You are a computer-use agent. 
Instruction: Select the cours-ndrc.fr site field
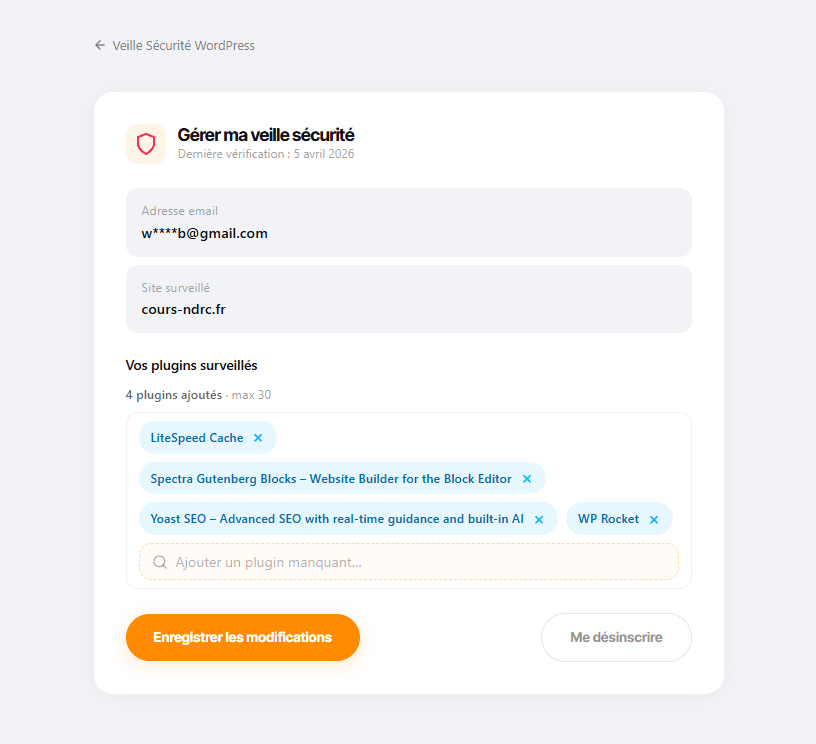tap(408, 299)
